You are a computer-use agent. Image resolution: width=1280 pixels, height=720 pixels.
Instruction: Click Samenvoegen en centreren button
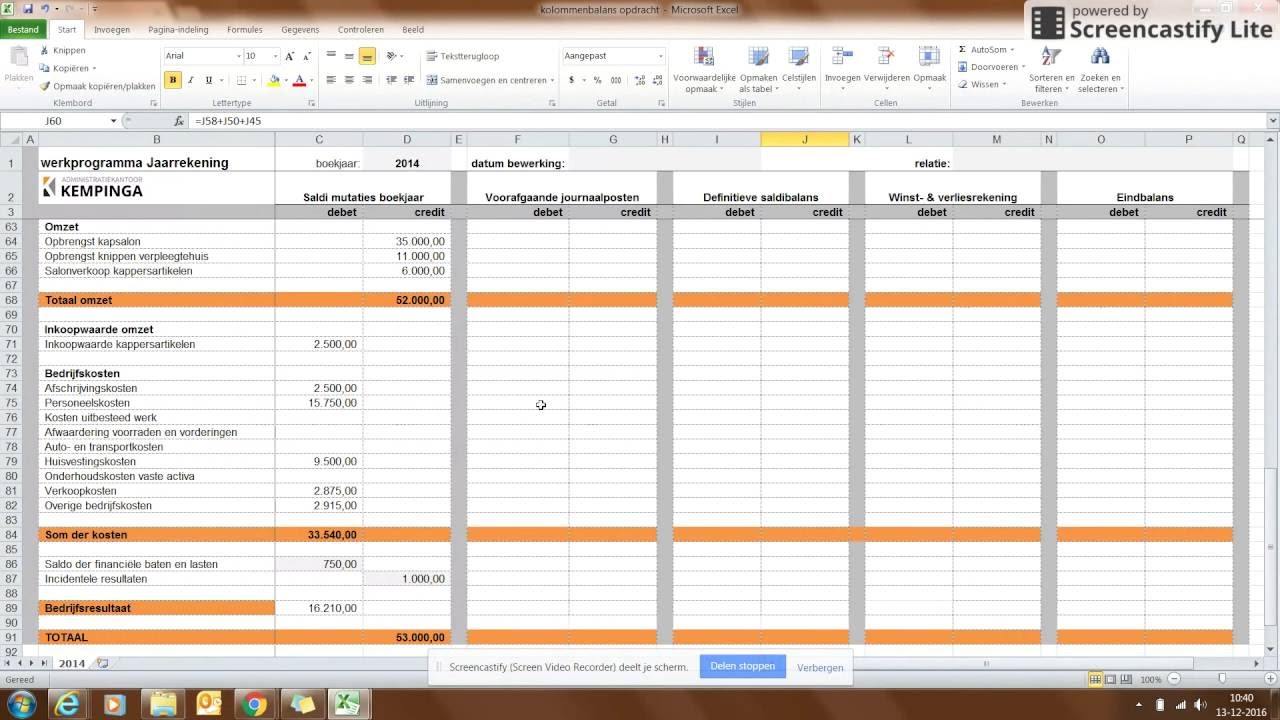491,80
